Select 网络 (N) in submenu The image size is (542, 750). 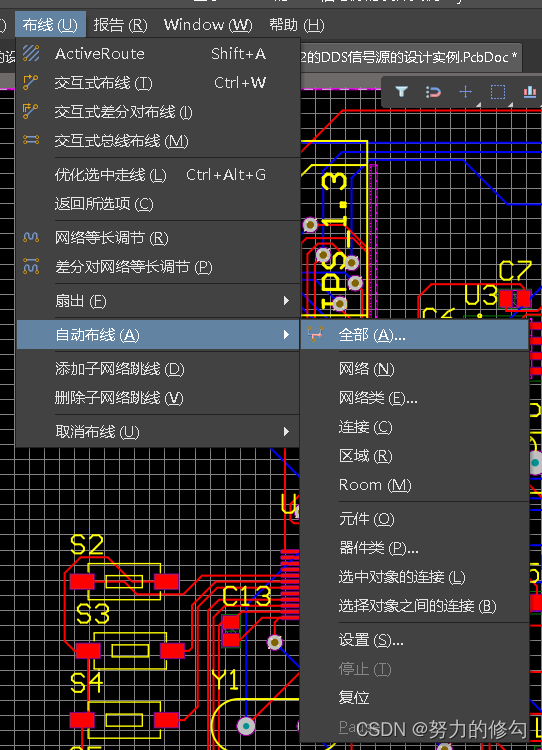click(414, 369)
